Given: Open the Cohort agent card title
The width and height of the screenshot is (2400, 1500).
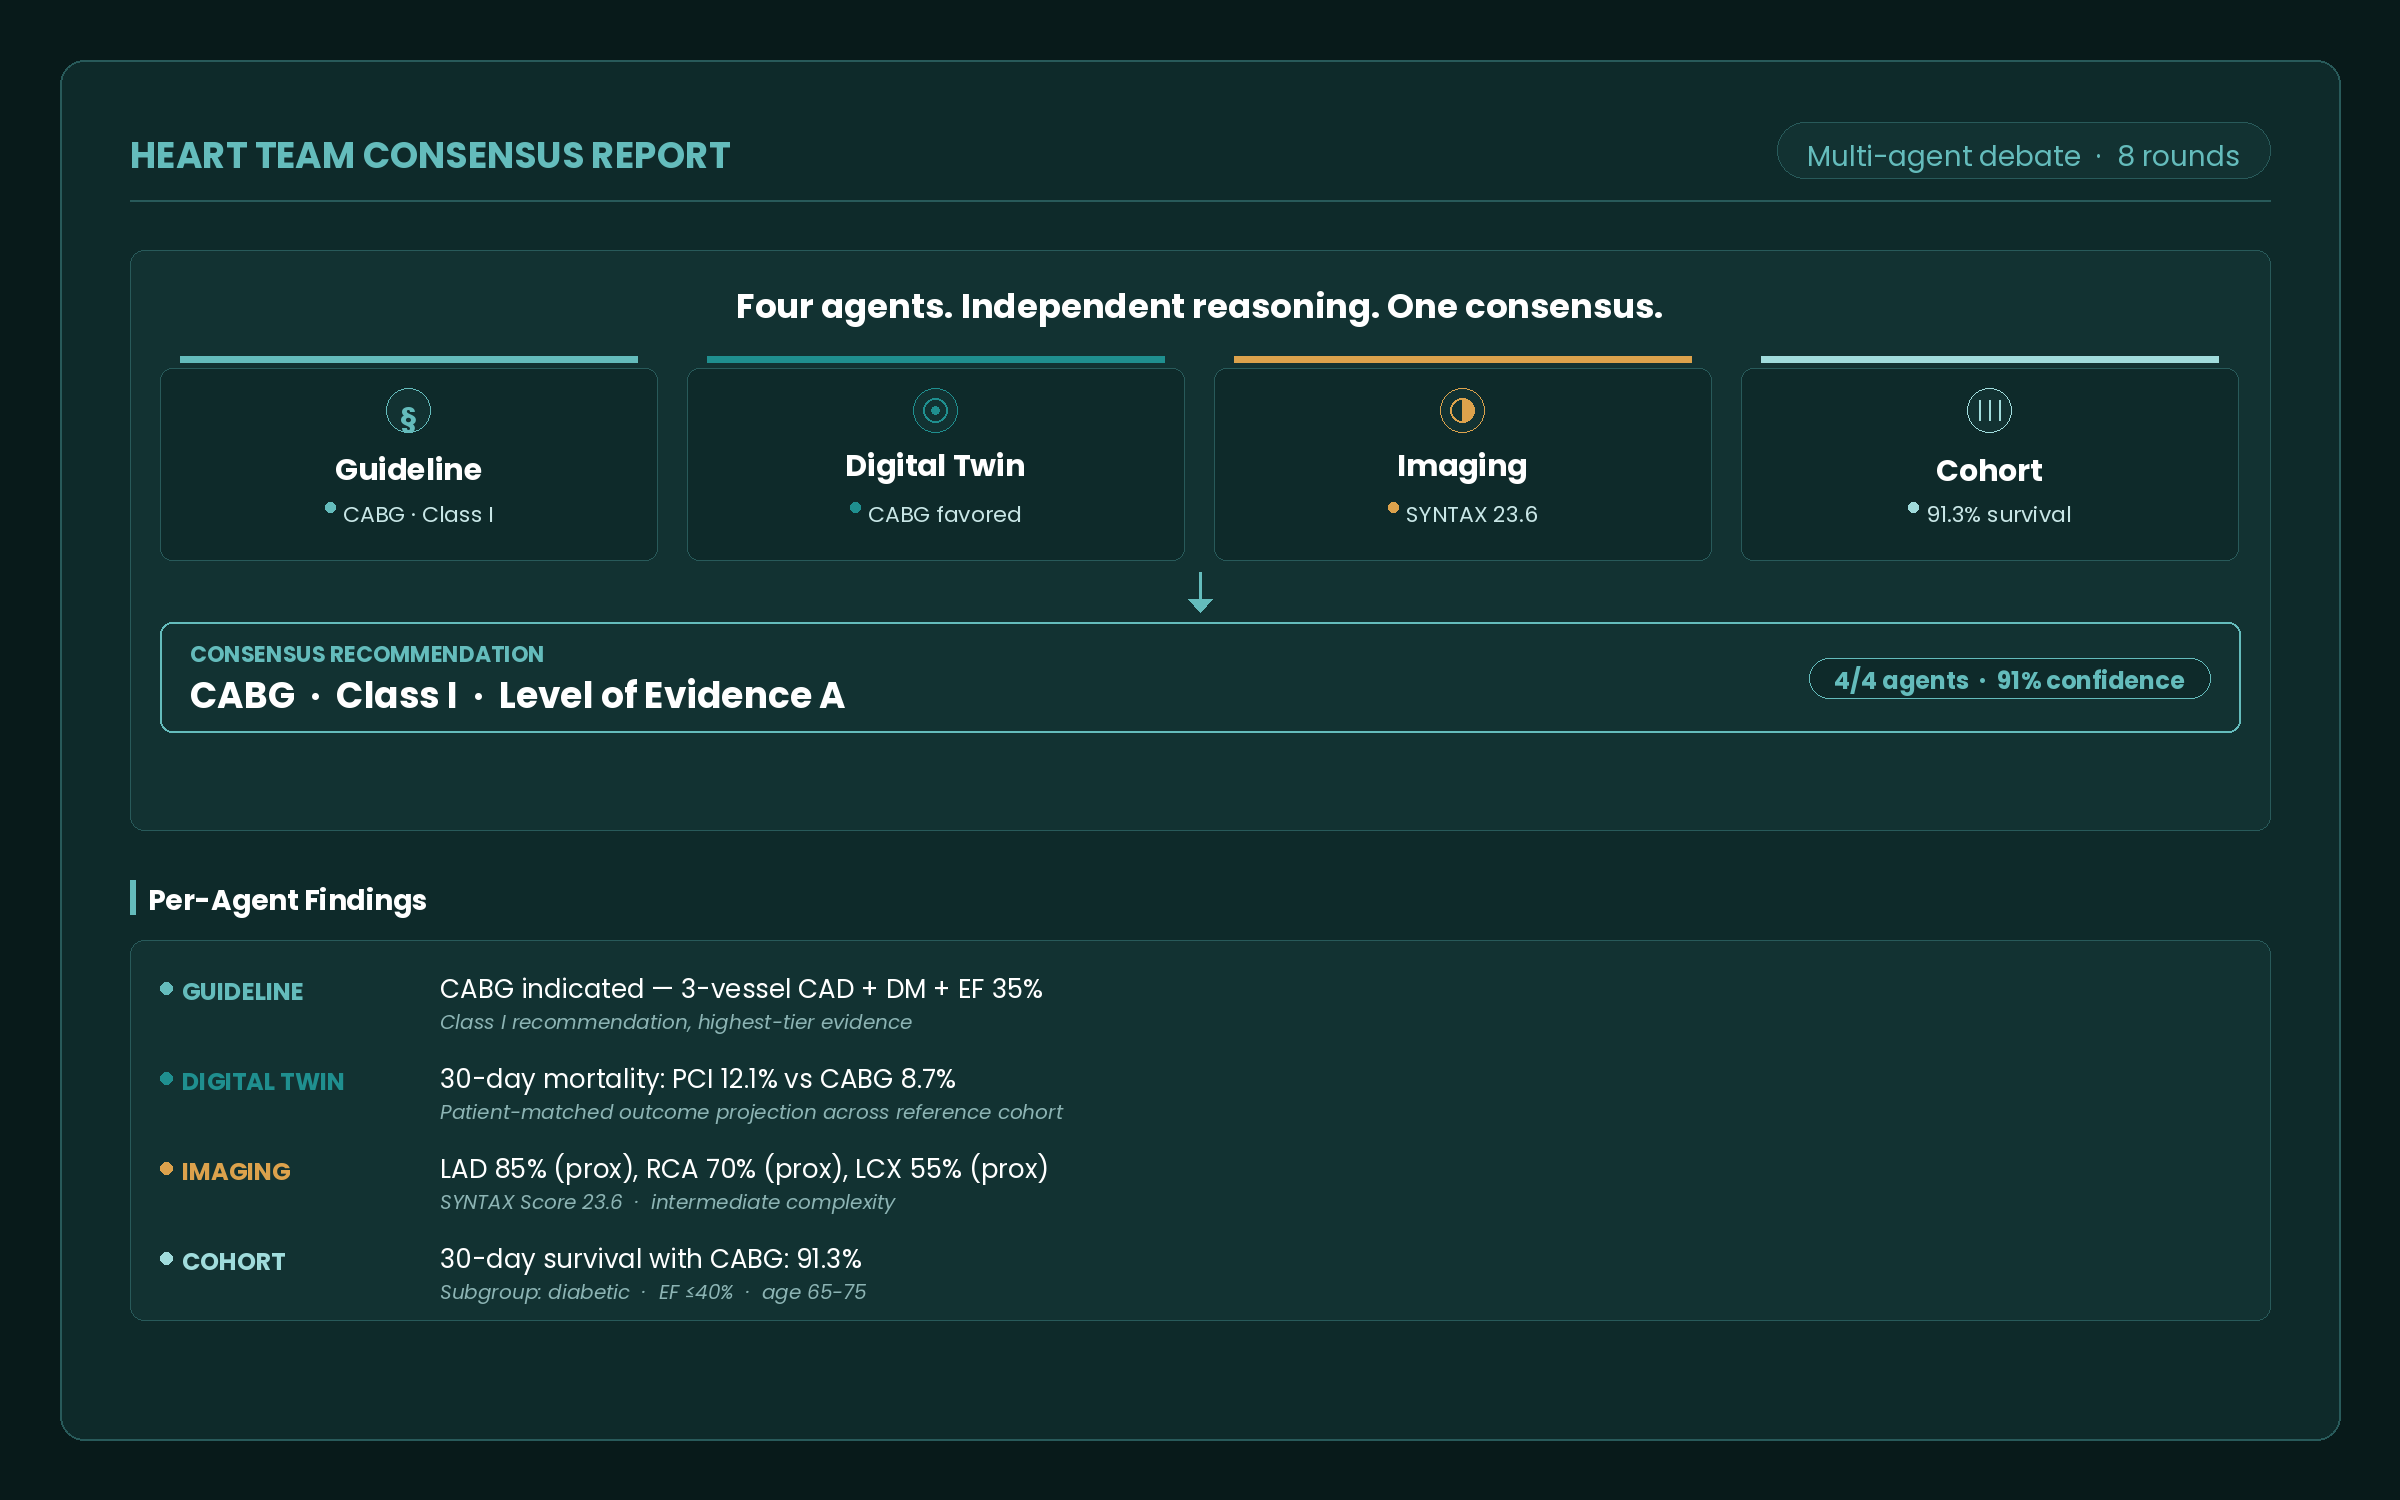Looking at the screenshot, I should [1989, 470].
